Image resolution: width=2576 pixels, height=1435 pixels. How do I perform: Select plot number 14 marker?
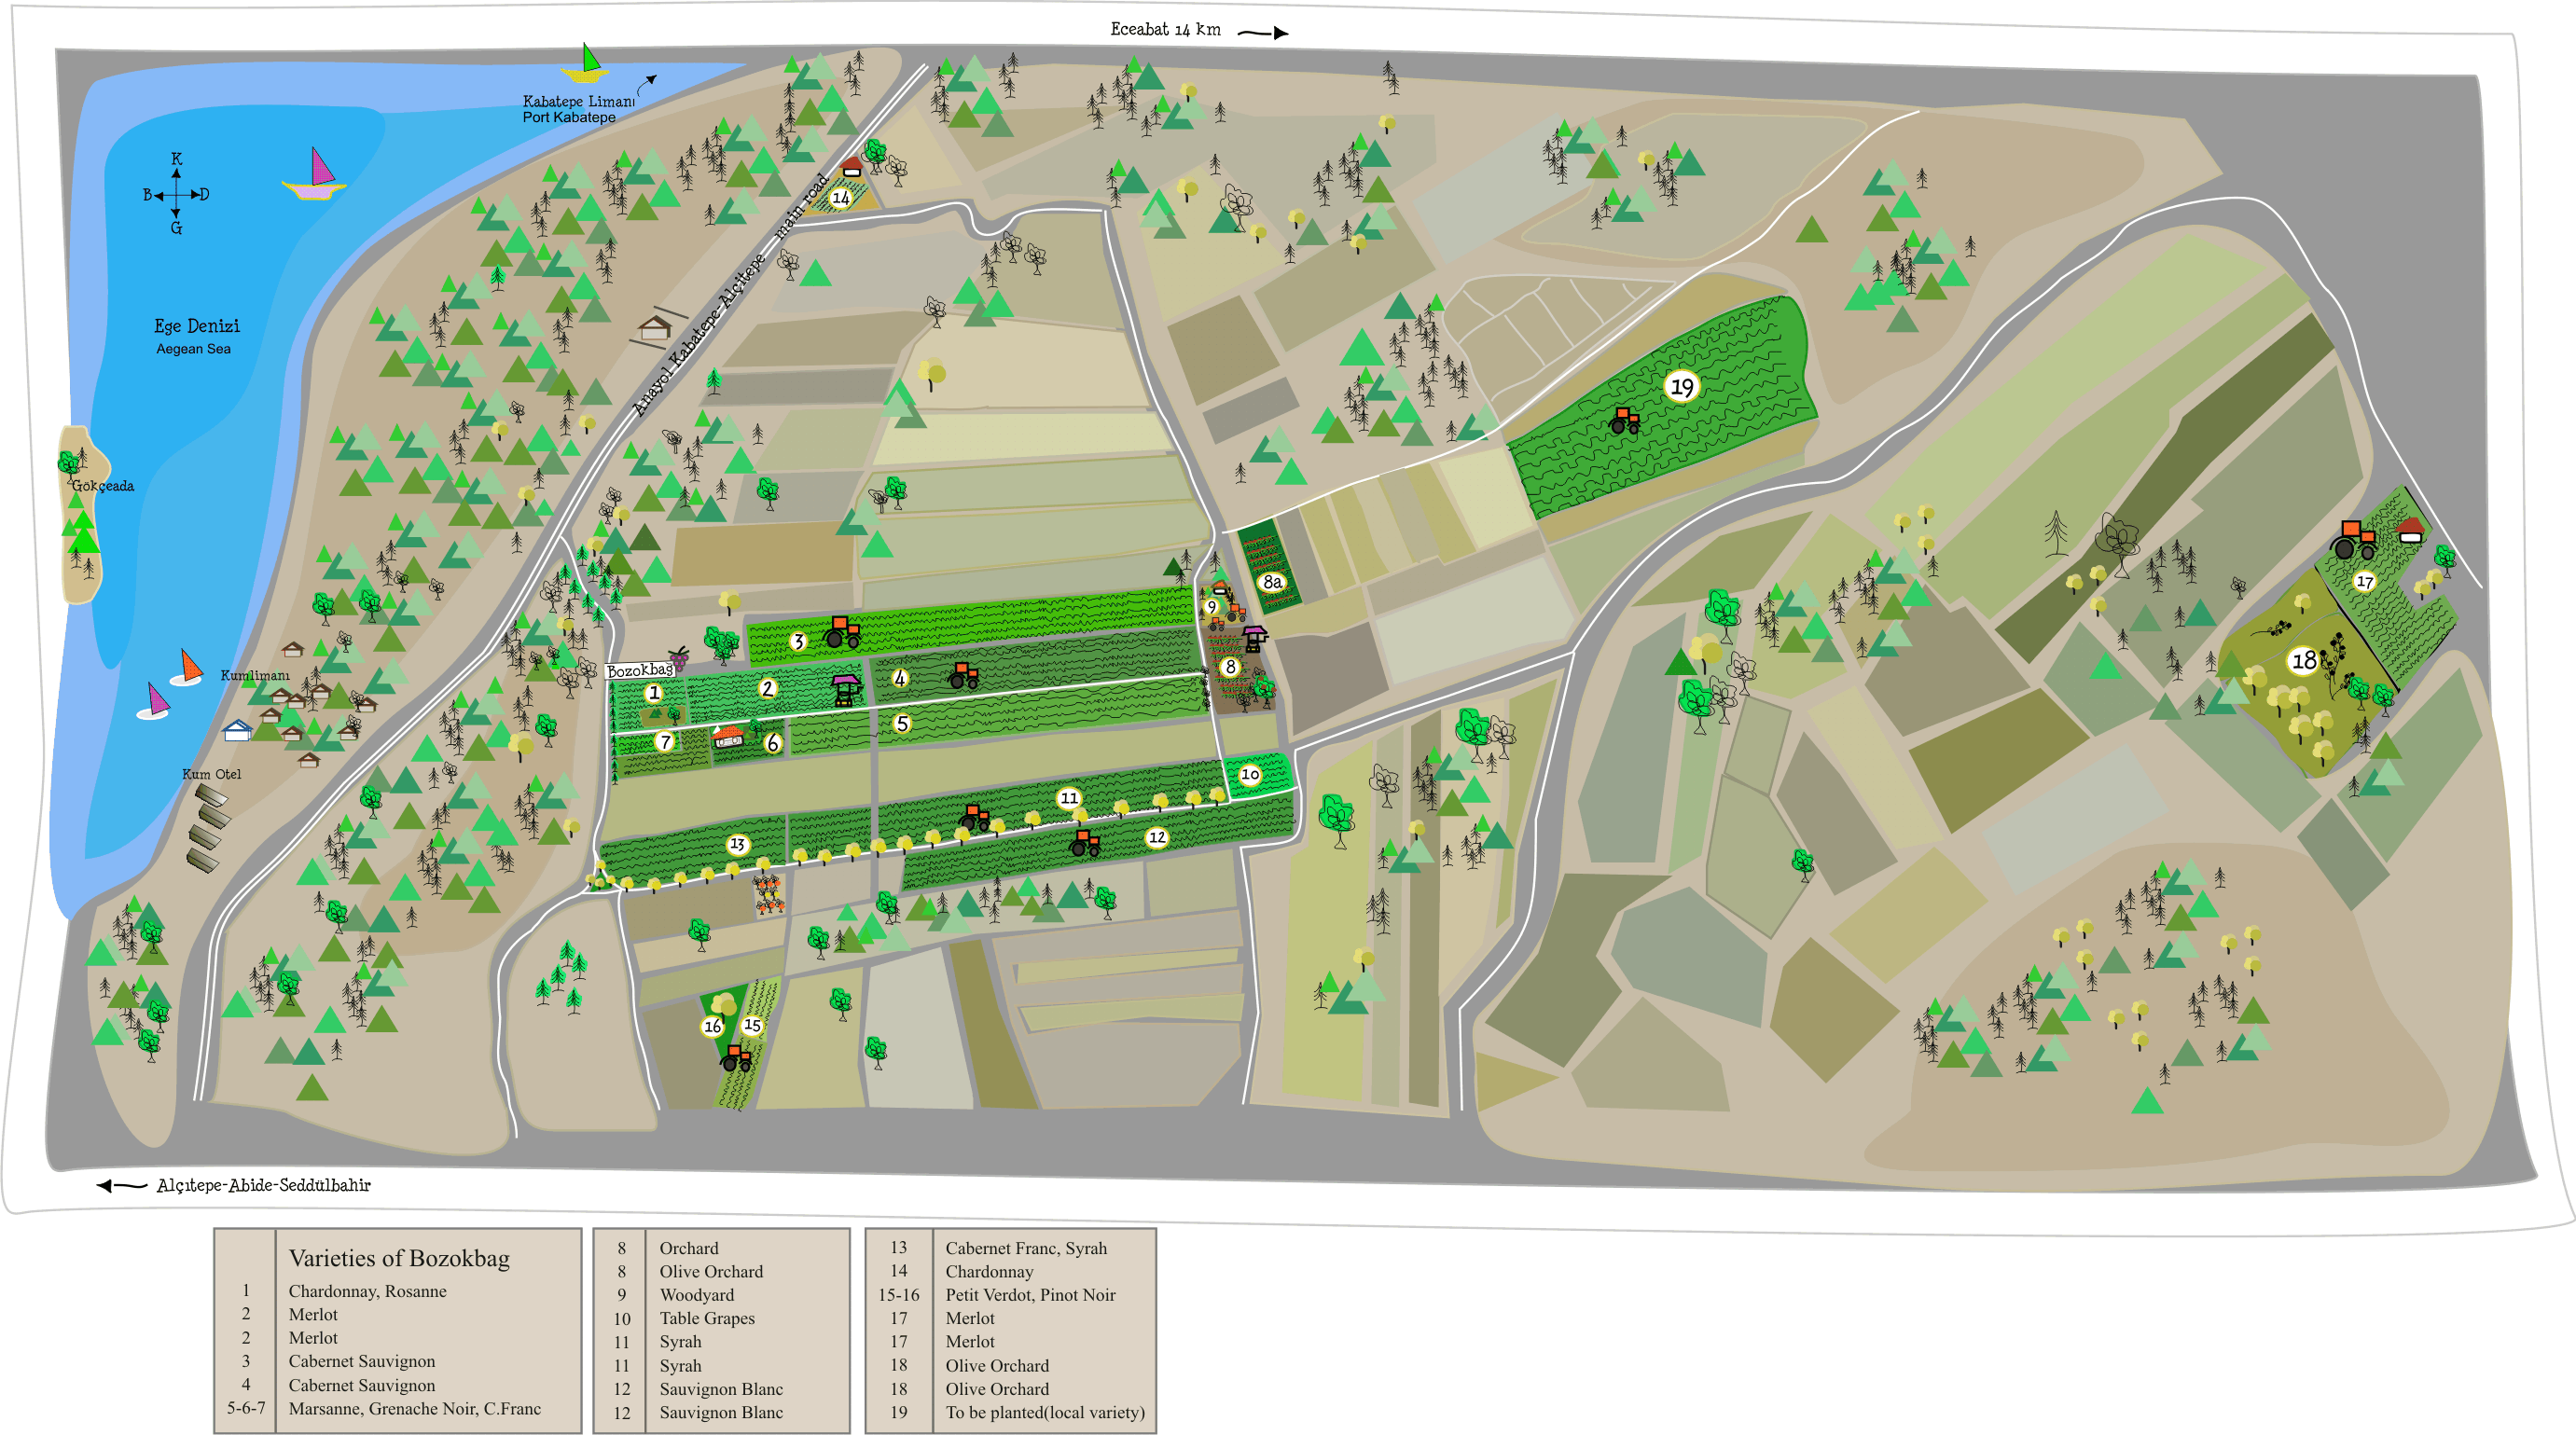841,198
